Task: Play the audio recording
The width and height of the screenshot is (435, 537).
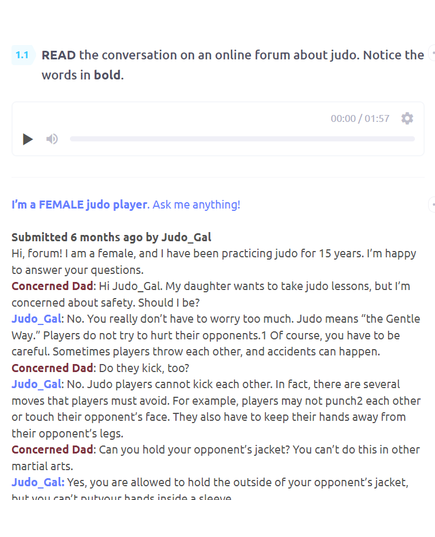Action: [27, 139]
